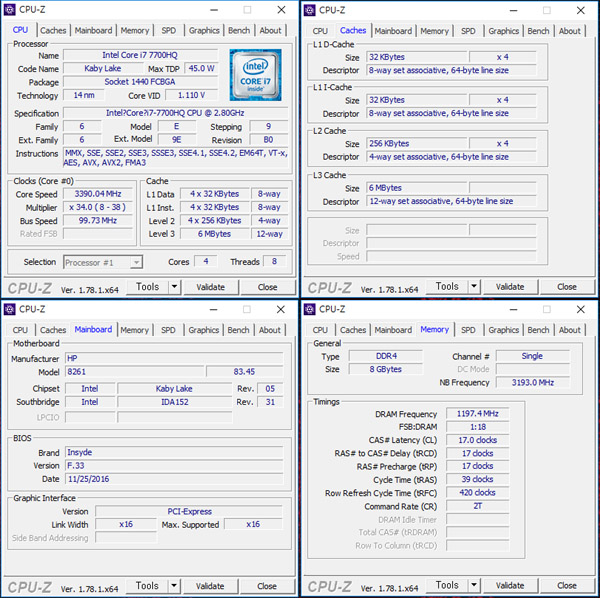600x598 pixels.
Task: Select CPU tab in the Caches tab window
Action: [x=320, y=31]
